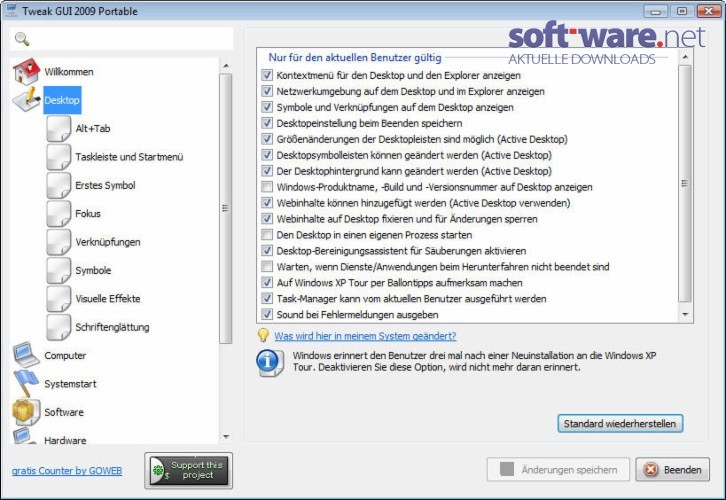
Task: Click options list scrollbar up arrow
Action: [x=685, y=56]
